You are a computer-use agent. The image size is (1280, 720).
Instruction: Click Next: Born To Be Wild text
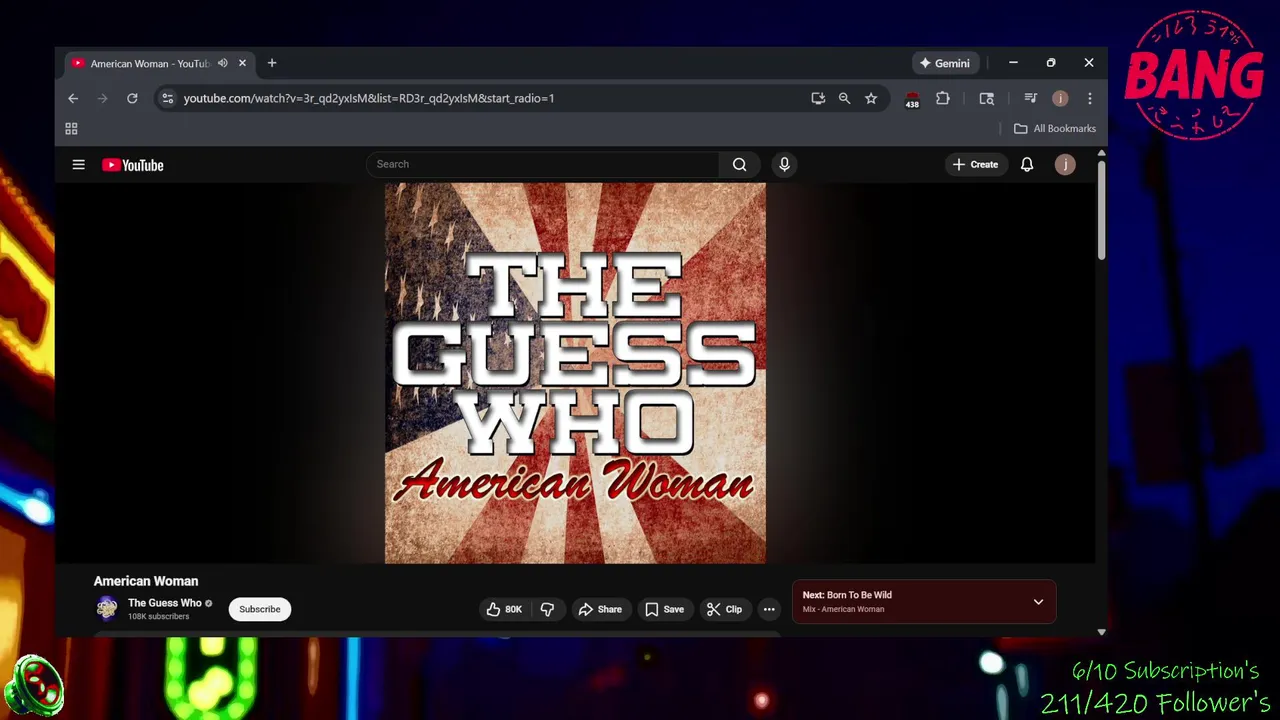[x=847, y=595]
